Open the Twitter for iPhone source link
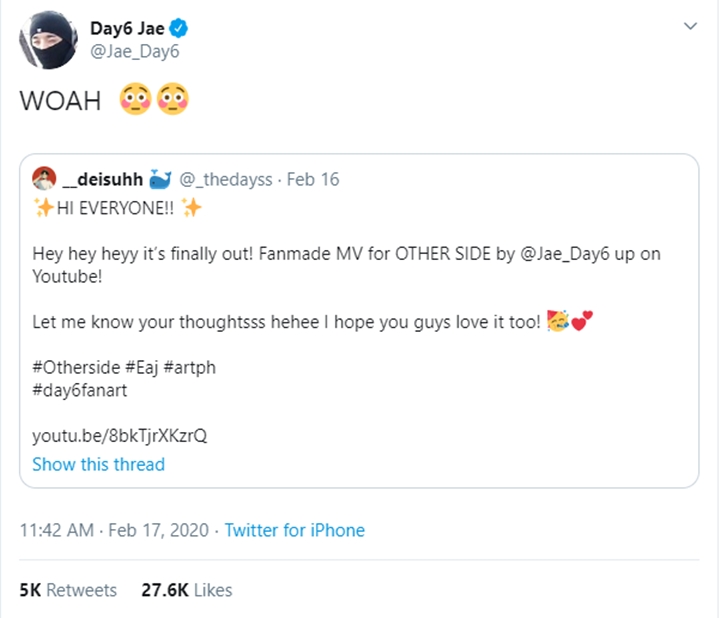720x618 pixels. point(294,531)
